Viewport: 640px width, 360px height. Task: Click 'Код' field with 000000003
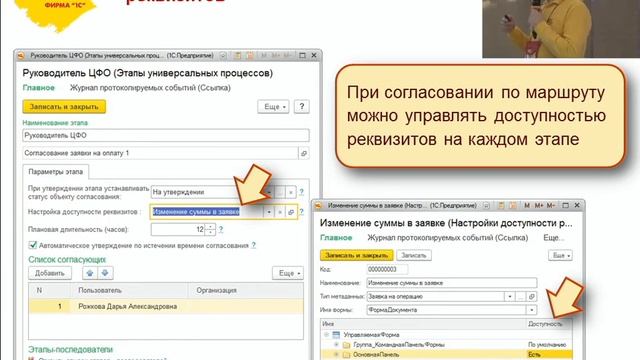tap(387, 269)
